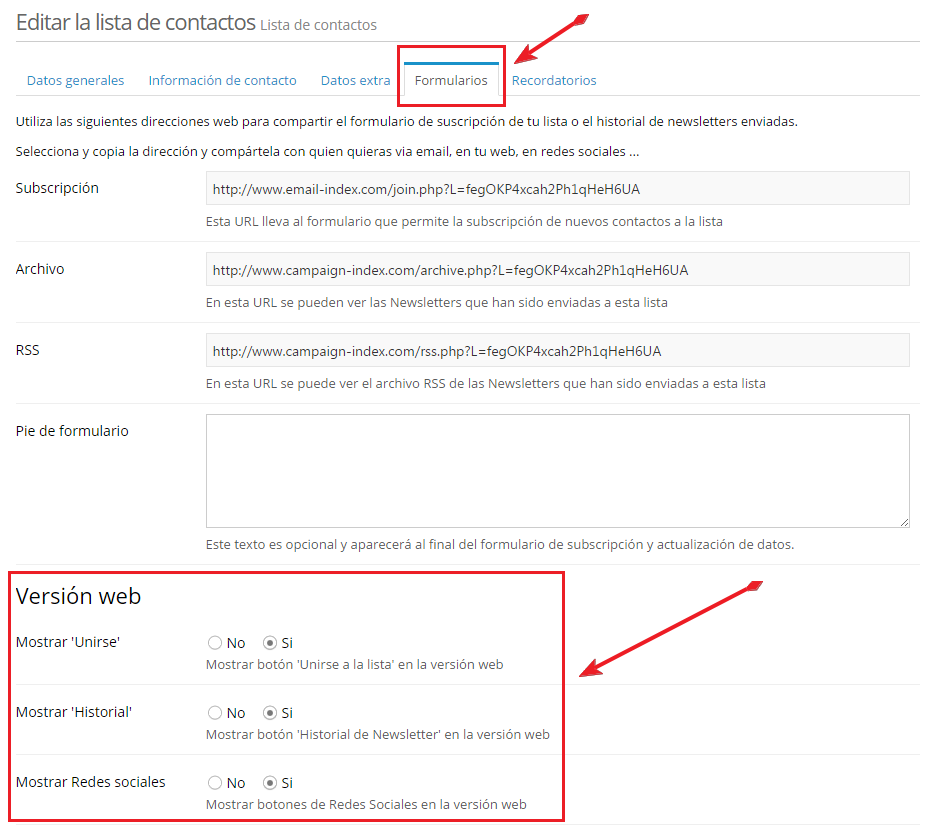Click the 'Subscripción' label
This screenshot has height=828, width=929.
[57, 188]
